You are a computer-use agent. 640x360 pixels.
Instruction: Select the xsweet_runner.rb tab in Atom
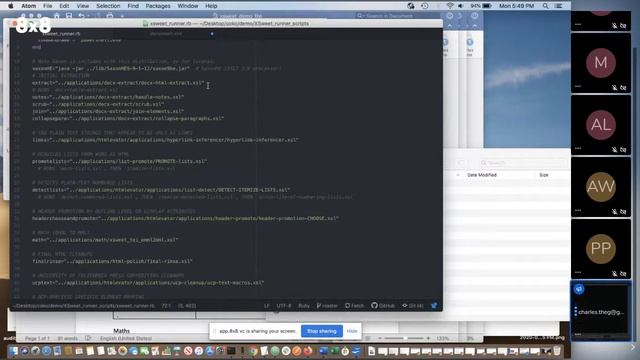coord(61,34)
